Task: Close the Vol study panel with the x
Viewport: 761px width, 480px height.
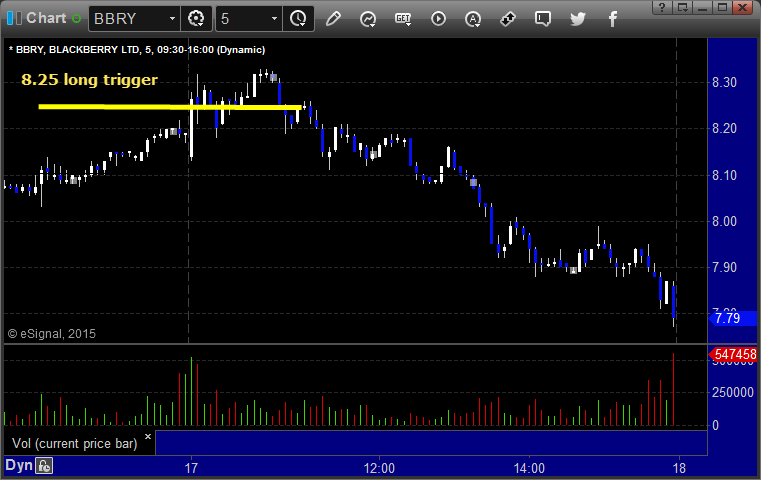Action: (x=148, y=436)
